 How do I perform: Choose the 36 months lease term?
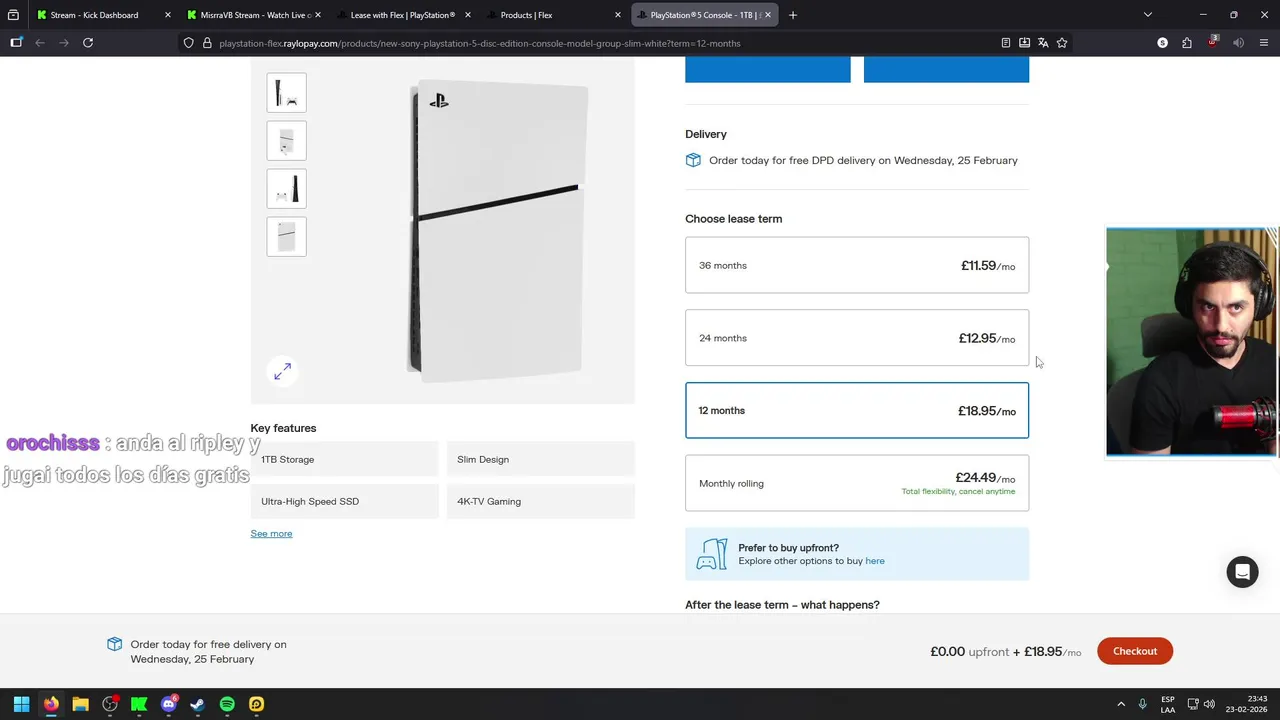[857, 265]
